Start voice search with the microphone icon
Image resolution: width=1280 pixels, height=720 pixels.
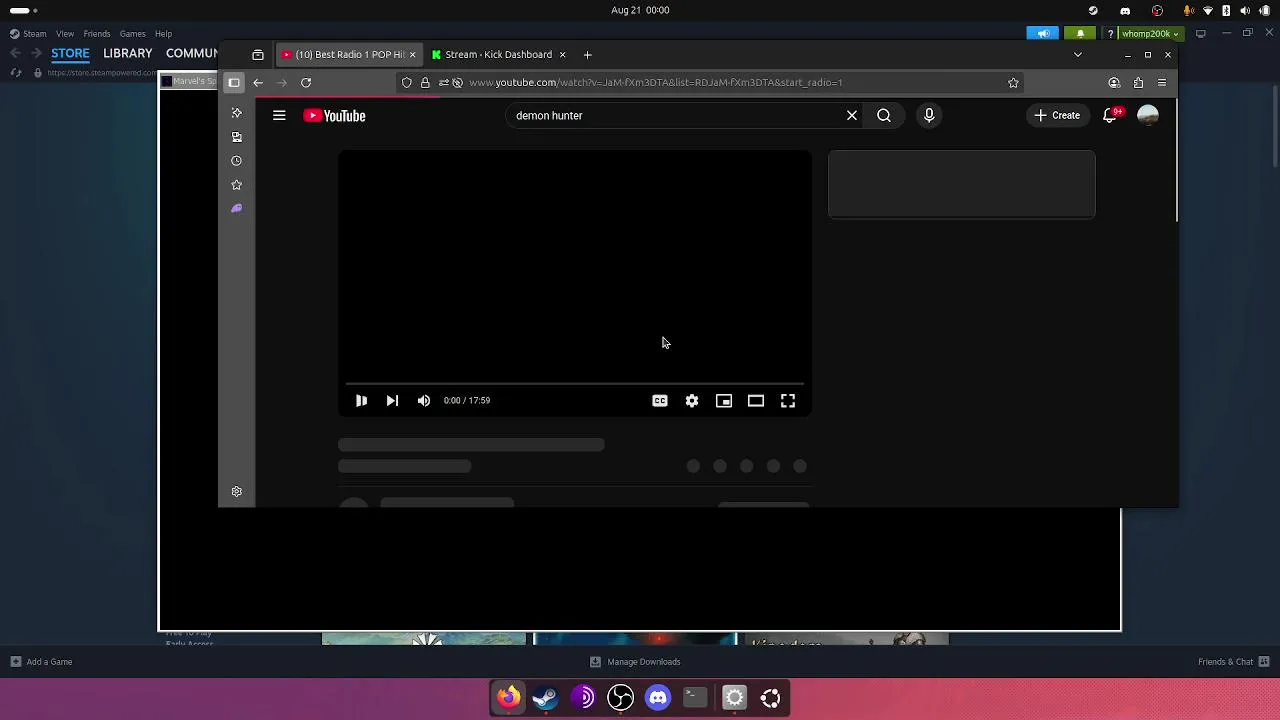click(x=929, y=116)
